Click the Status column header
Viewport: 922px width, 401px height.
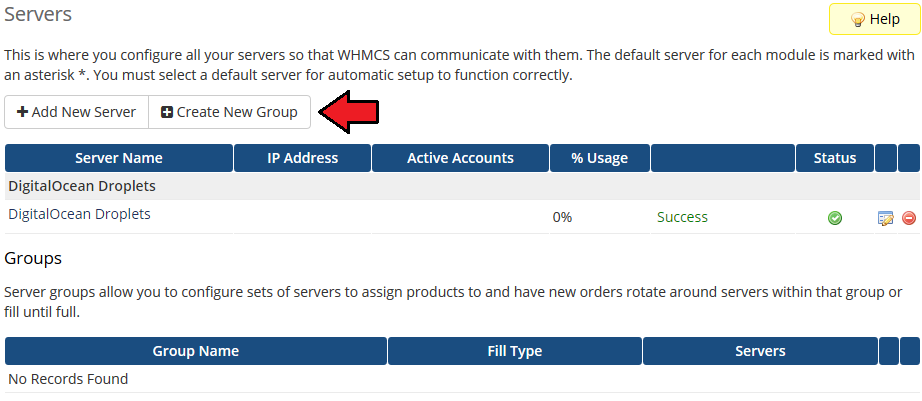coord(835,158)
